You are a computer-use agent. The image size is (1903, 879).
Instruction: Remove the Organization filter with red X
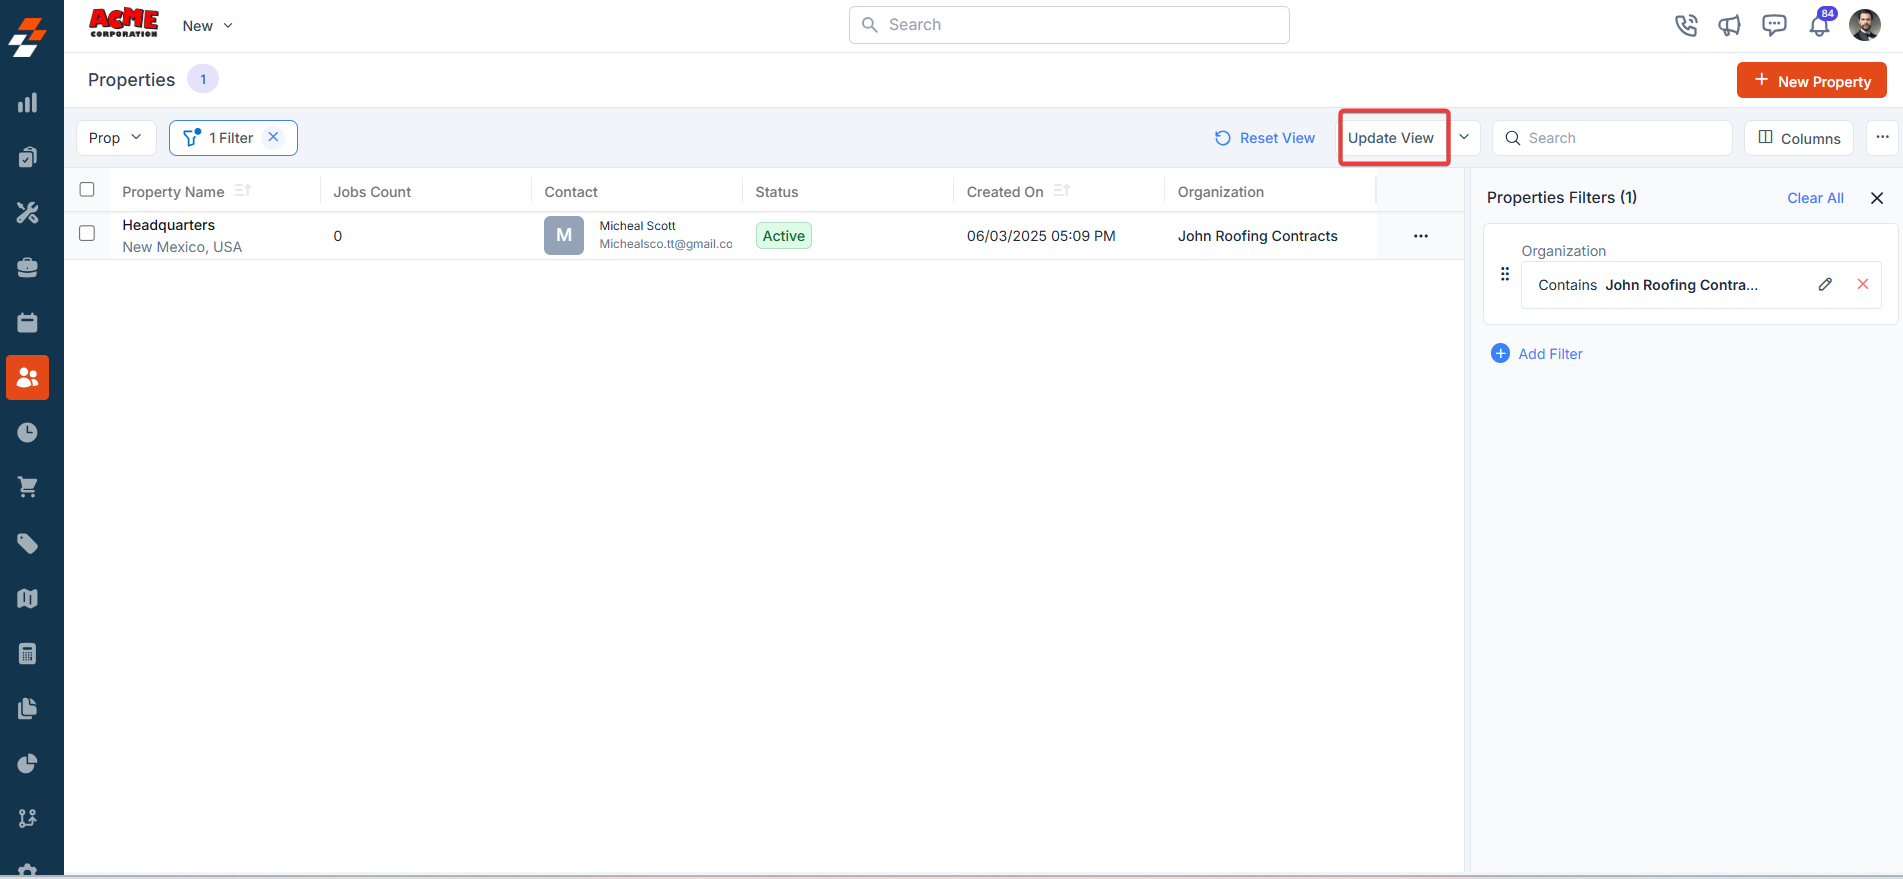coord(1863,284)
